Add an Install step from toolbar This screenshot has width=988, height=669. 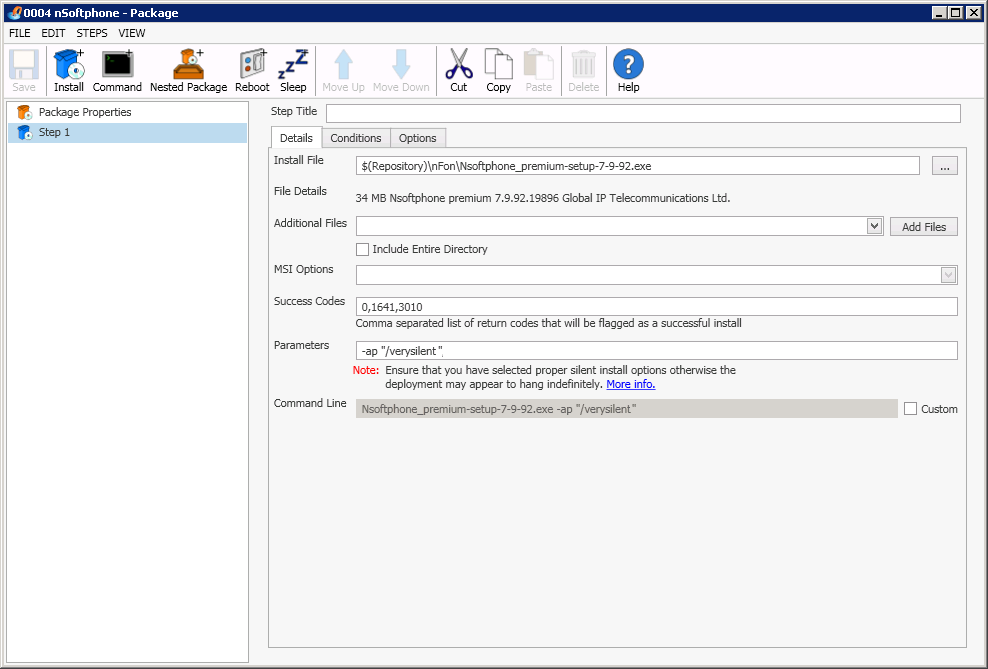(x=69, y=71)
